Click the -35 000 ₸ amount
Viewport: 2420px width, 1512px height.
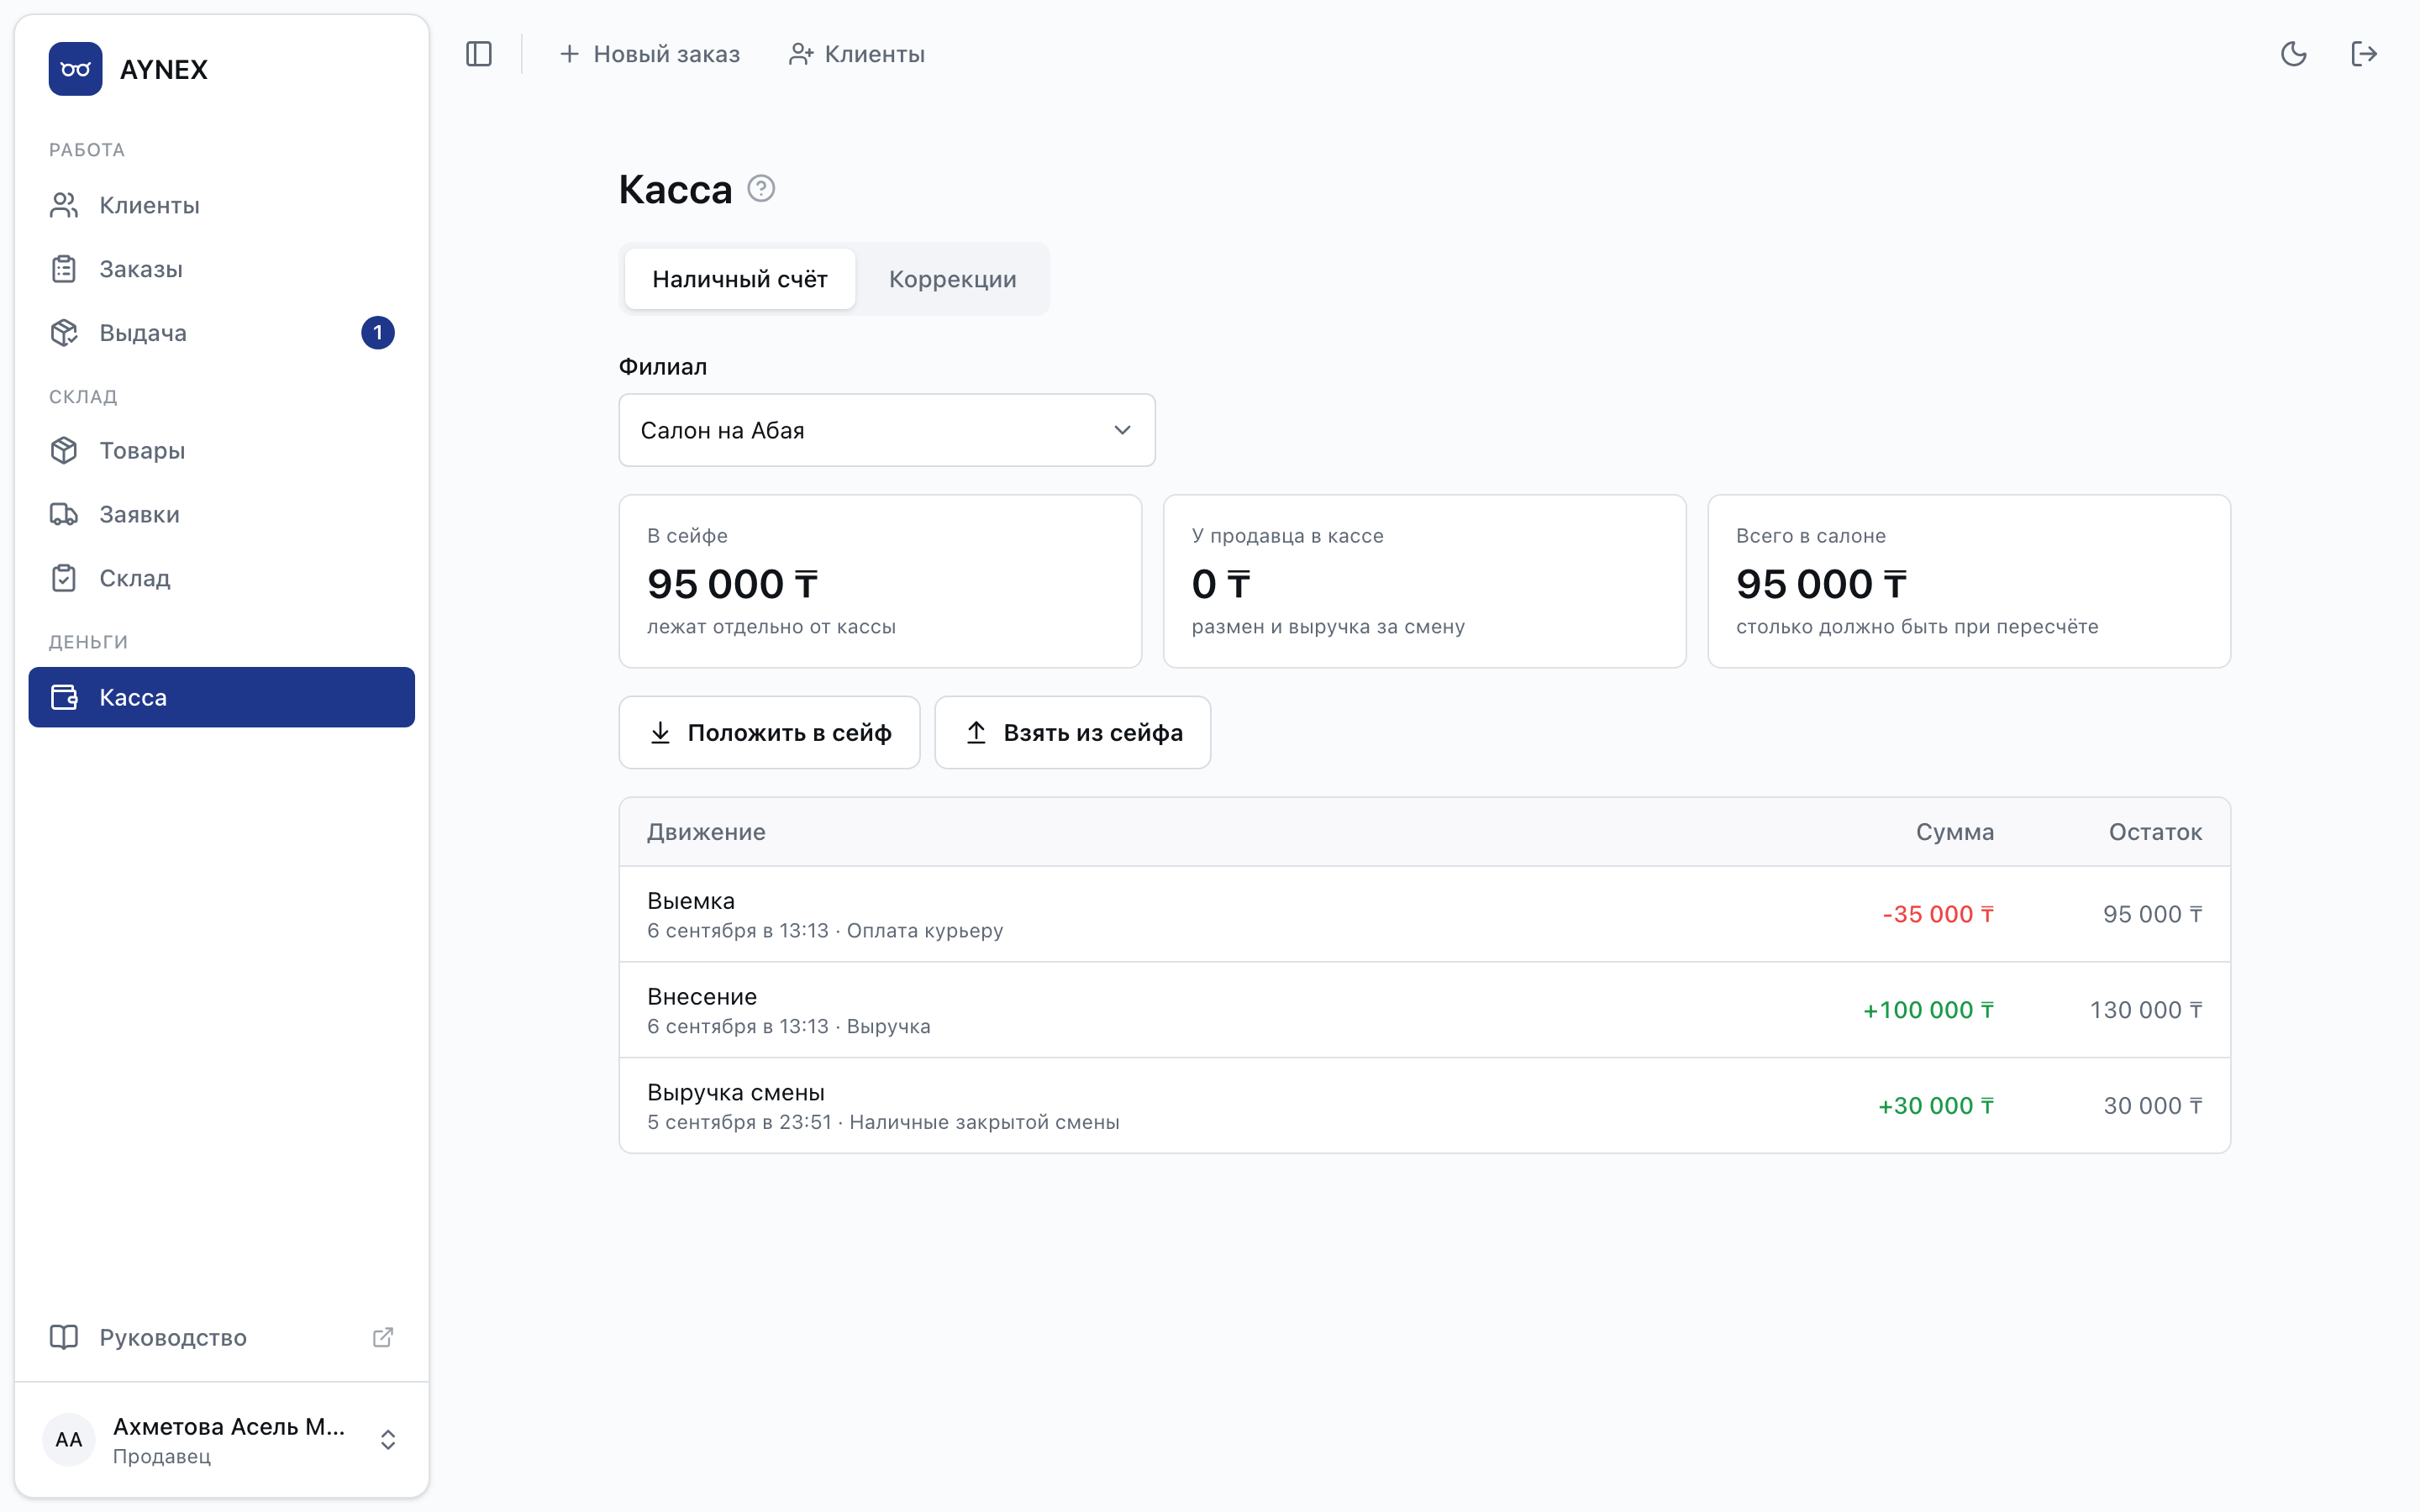(x=1938, y=914)
